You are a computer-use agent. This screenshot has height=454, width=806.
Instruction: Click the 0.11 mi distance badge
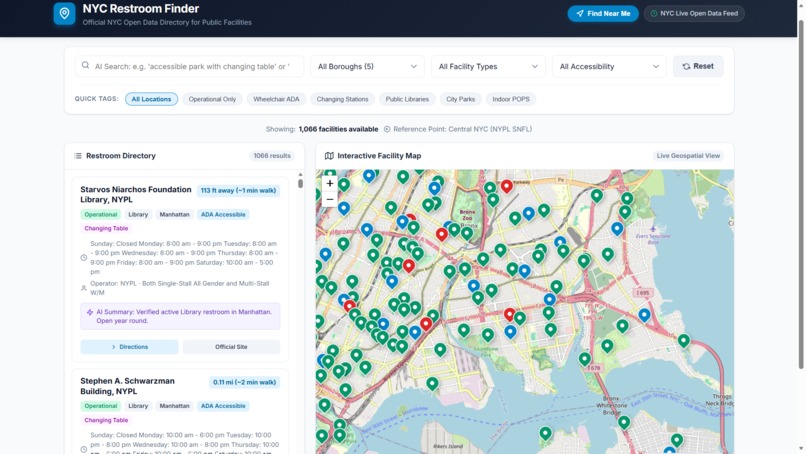pyautogui.click(x=244, y=382)
